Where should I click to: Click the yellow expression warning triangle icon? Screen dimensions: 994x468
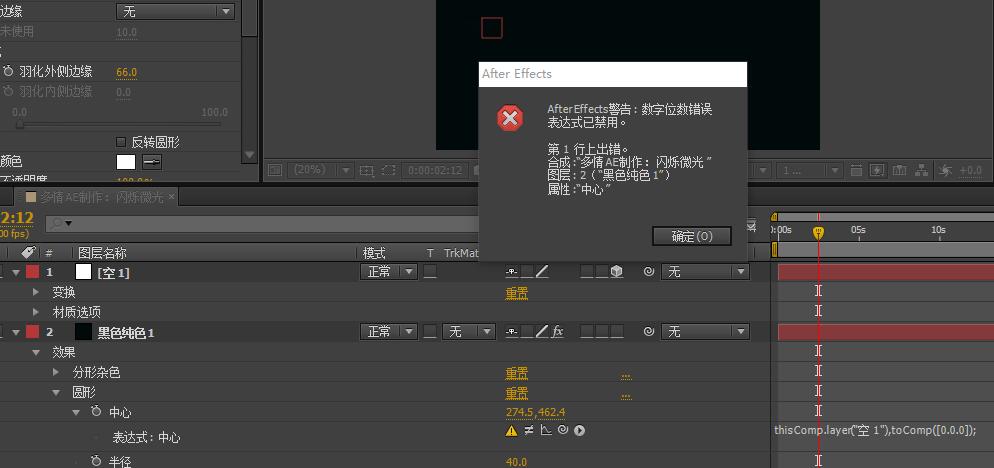[511, 431]
